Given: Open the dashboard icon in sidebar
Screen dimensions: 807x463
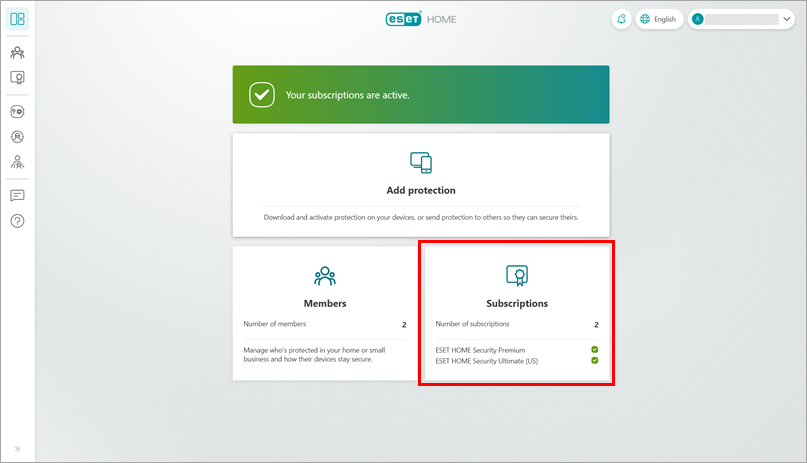Looking at the screenshot, I should click(x=17, y=19).
